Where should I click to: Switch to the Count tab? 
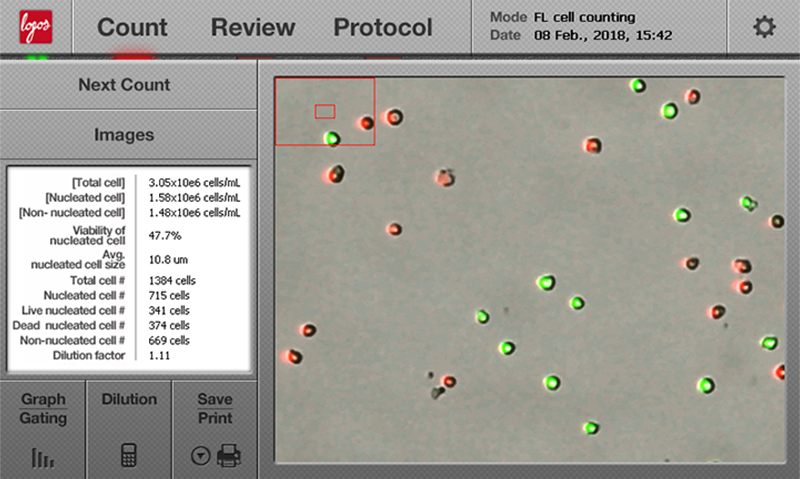(132, 27)
